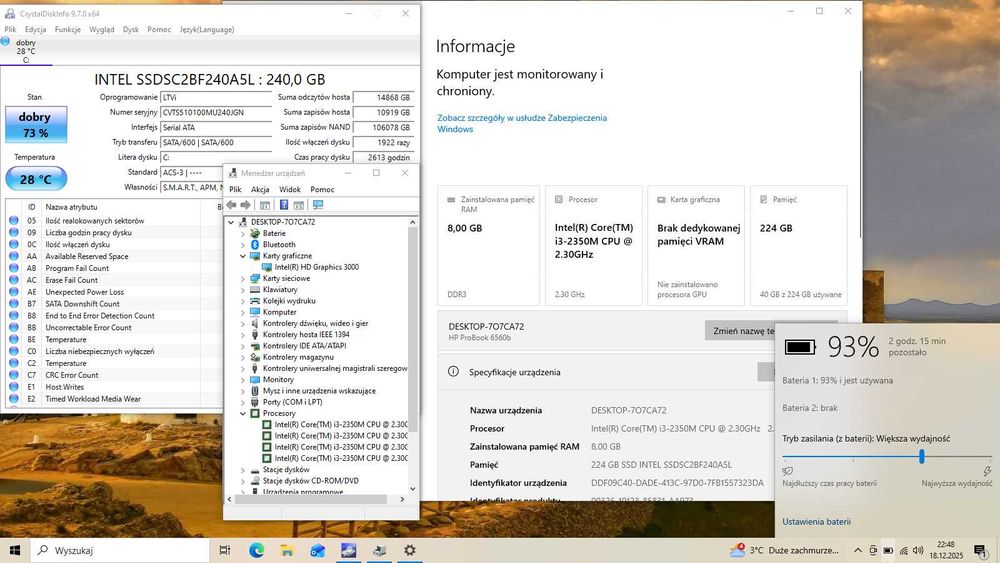
Task: Open the Settings gear icon on the taskbar
Action: pyautogui.click(x=410, y=550)
